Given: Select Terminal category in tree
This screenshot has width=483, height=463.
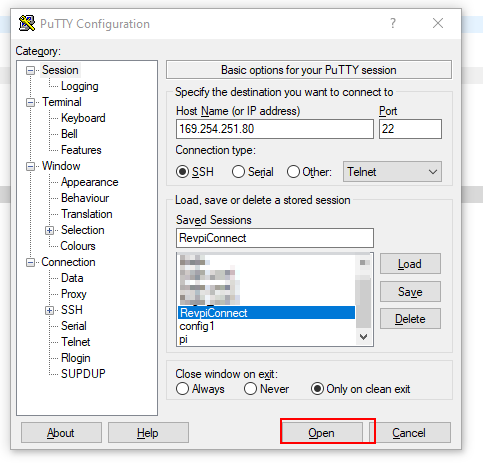Looking at the screenshot, I should [x=62, y=102].
